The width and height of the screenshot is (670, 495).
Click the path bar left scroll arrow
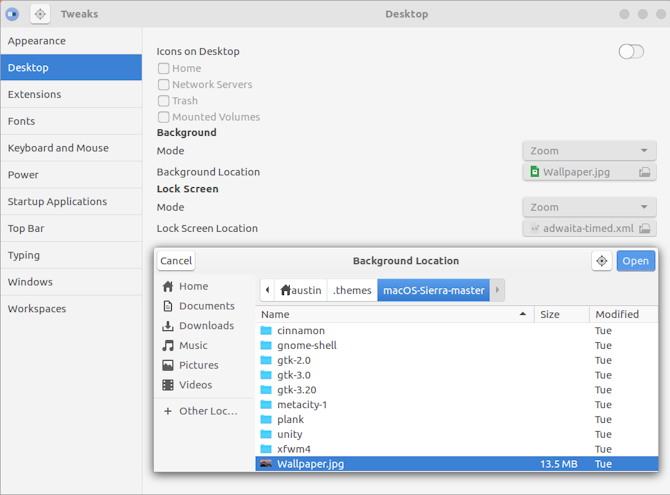(267, 290)
